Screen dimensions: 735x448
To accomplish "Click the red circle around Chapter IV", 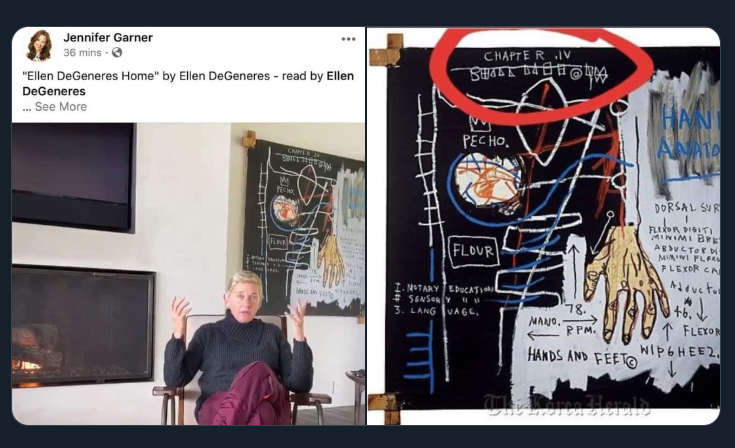I will pyautogui.click(x=541, y=75).
